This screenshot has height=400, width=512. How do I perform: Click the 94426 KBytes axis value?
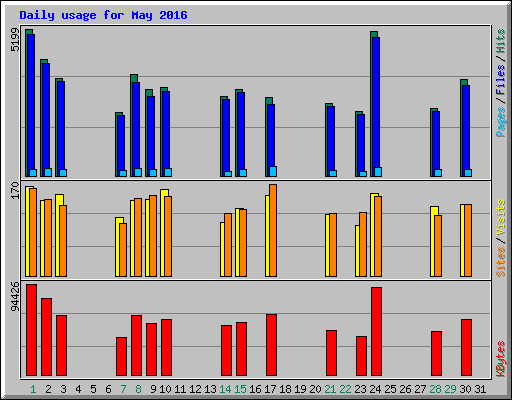15,297
